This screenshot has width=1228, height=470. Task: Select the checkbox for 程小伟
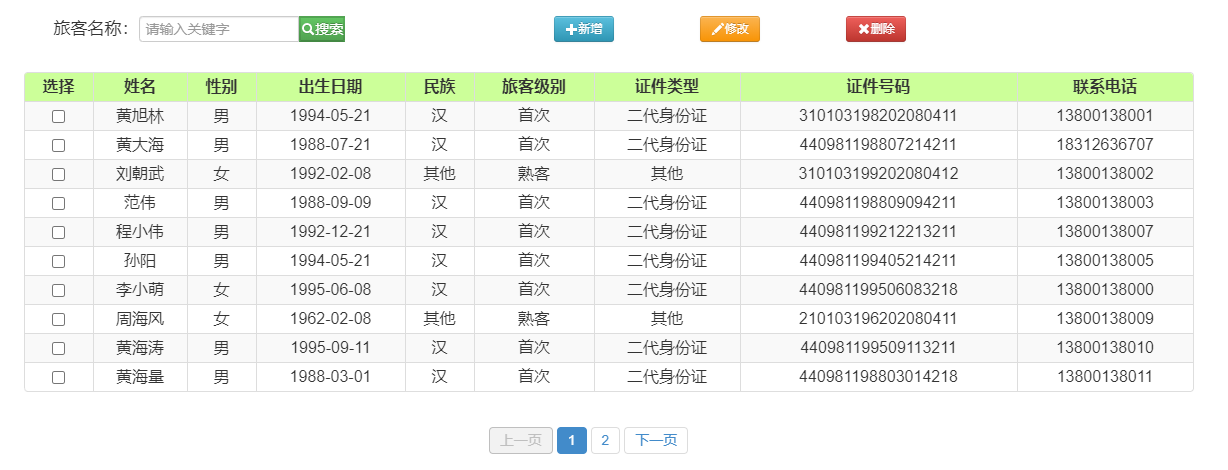[x=59, y=232]
